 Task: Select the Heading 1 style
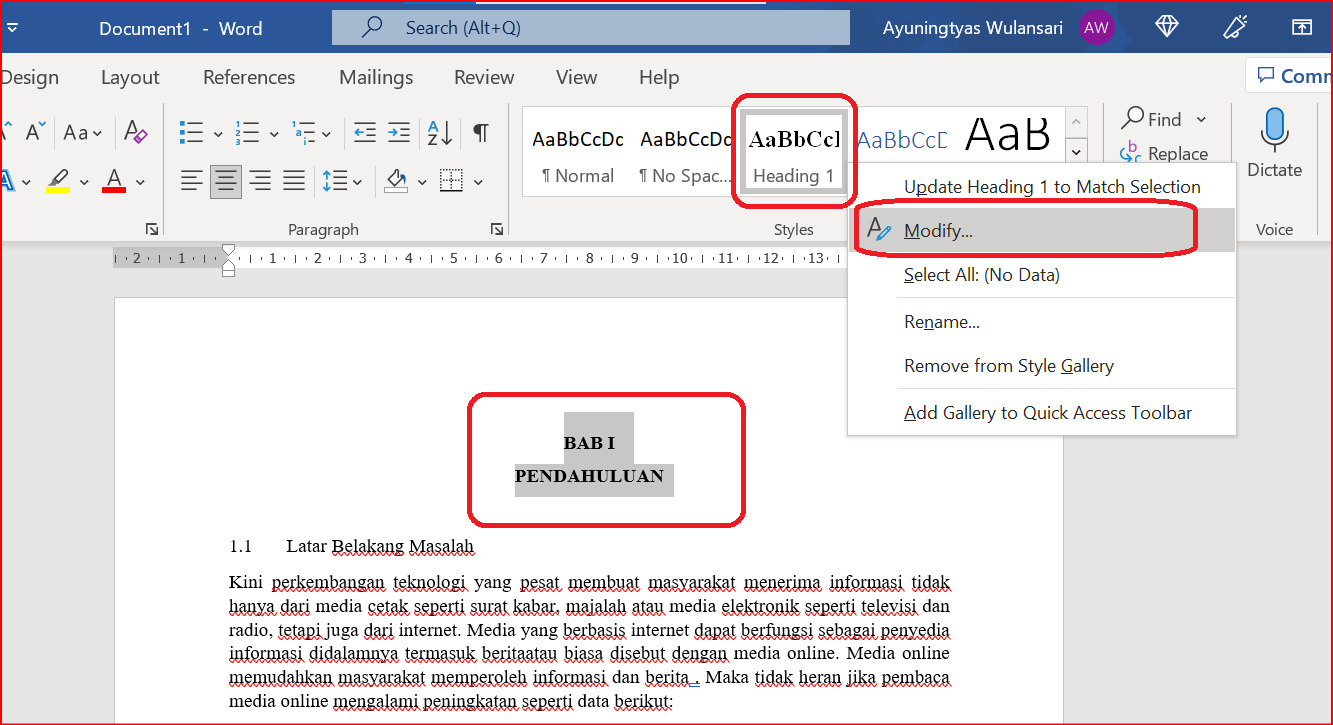tap(794, 151)
